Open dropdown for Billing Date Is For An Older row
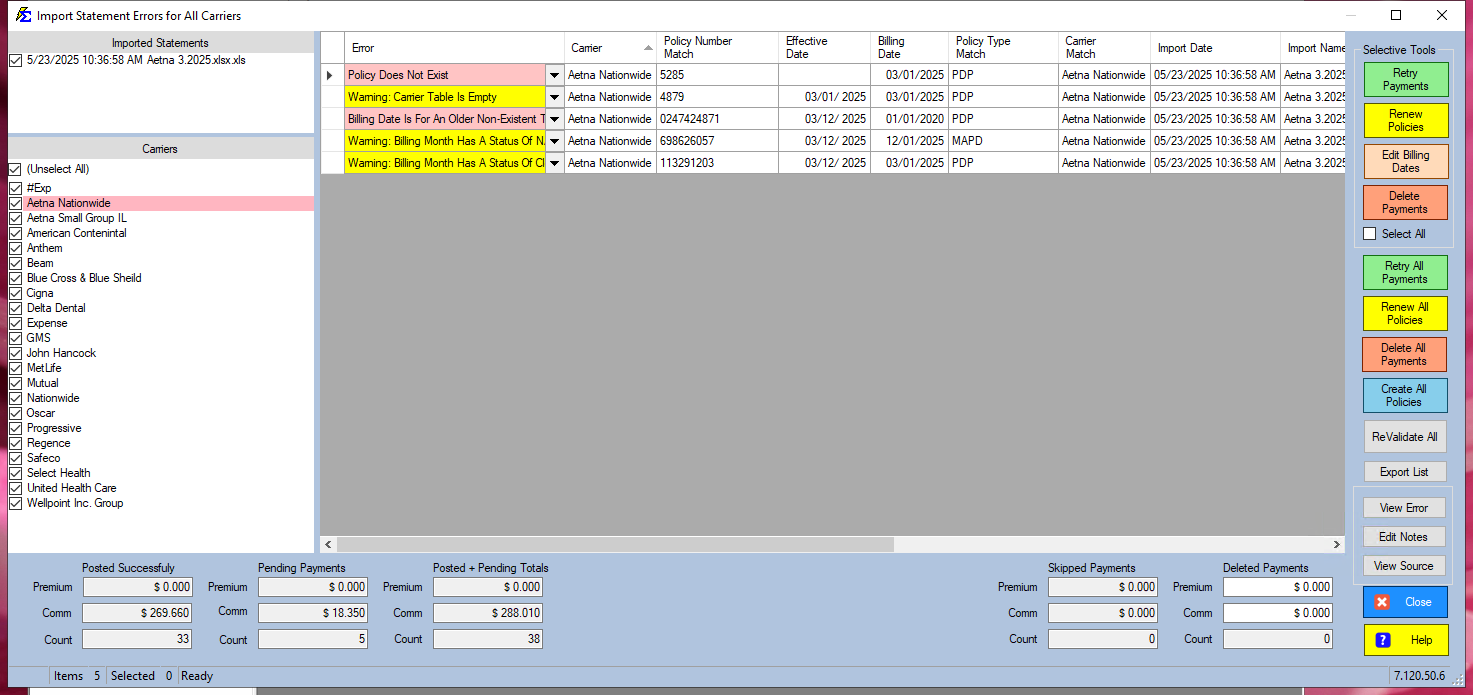1473x695 pixels. point(554,119)
